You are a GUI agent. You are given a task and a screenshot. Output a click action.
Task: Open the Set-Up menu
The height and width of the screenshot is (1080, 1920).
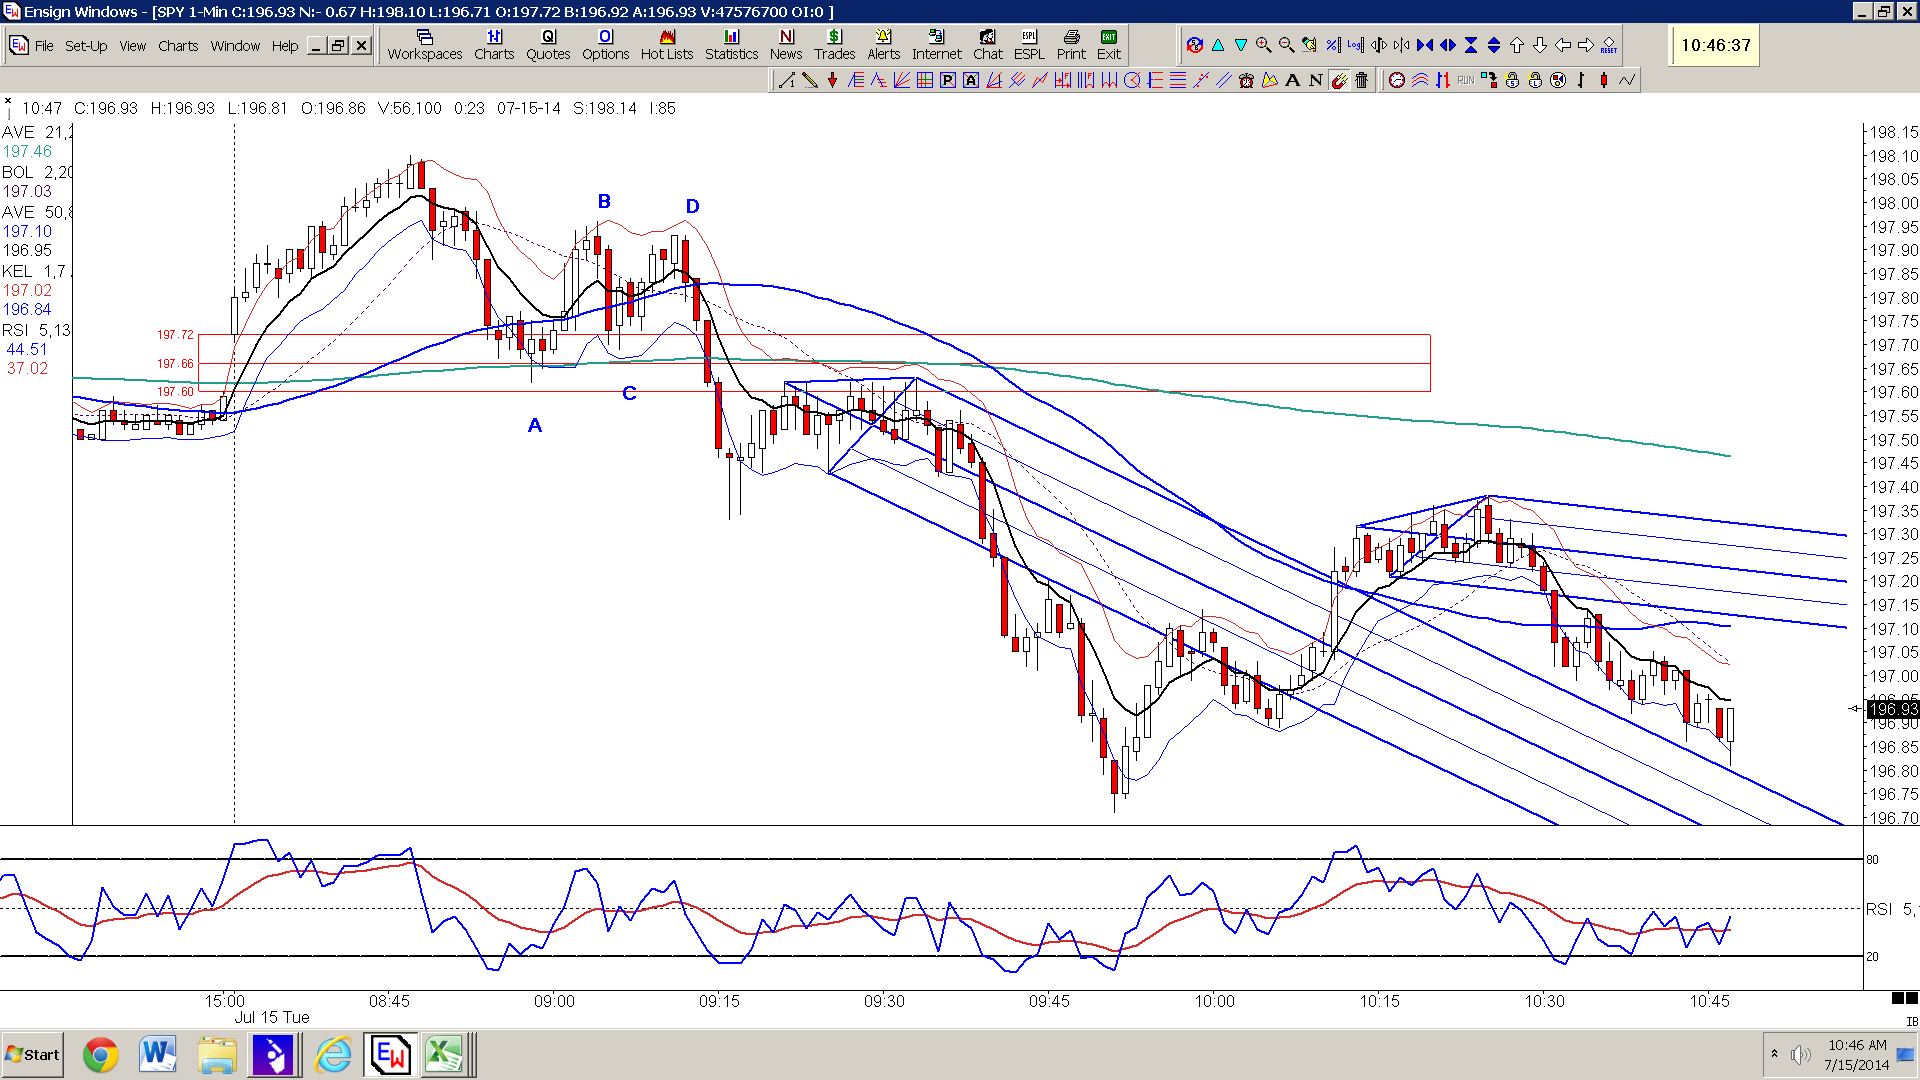86,46
